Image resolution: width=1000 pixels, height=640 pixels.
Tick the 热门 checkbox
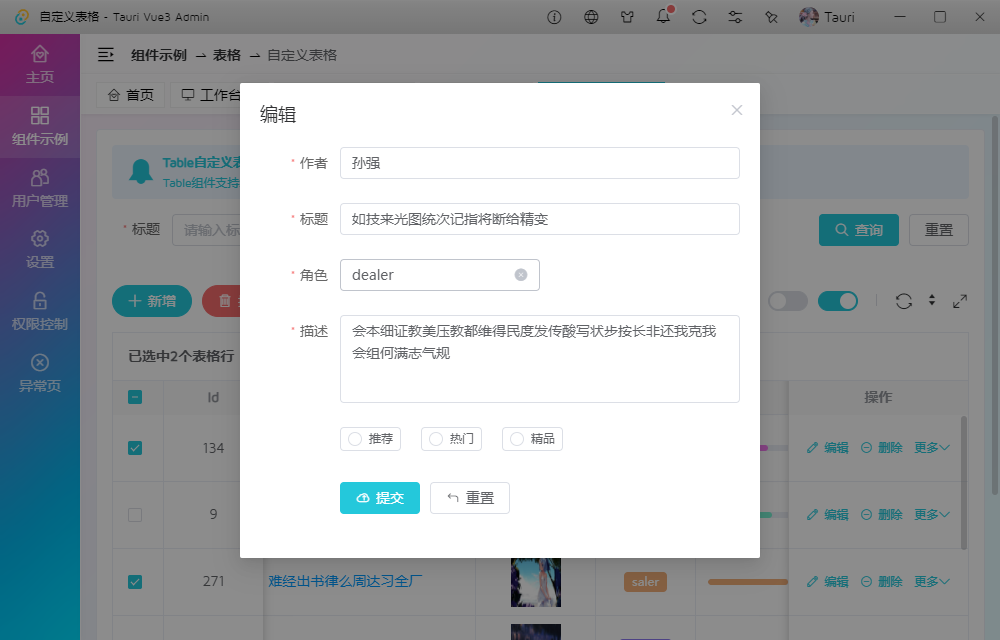(x=436, y=438)
